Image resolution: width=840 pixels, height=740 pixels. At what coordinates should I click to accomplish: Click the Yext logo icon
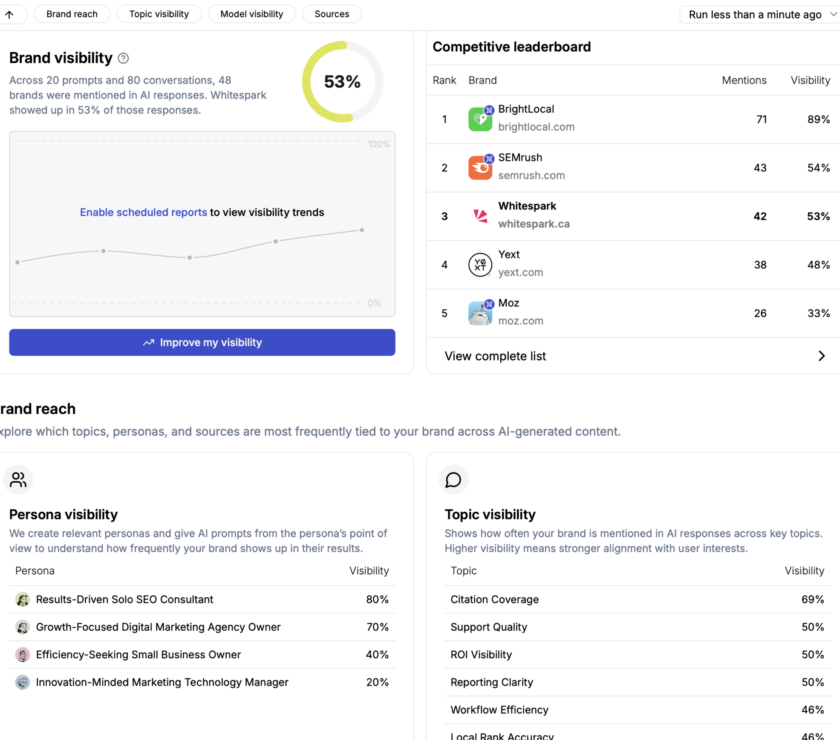click(480, 265)
